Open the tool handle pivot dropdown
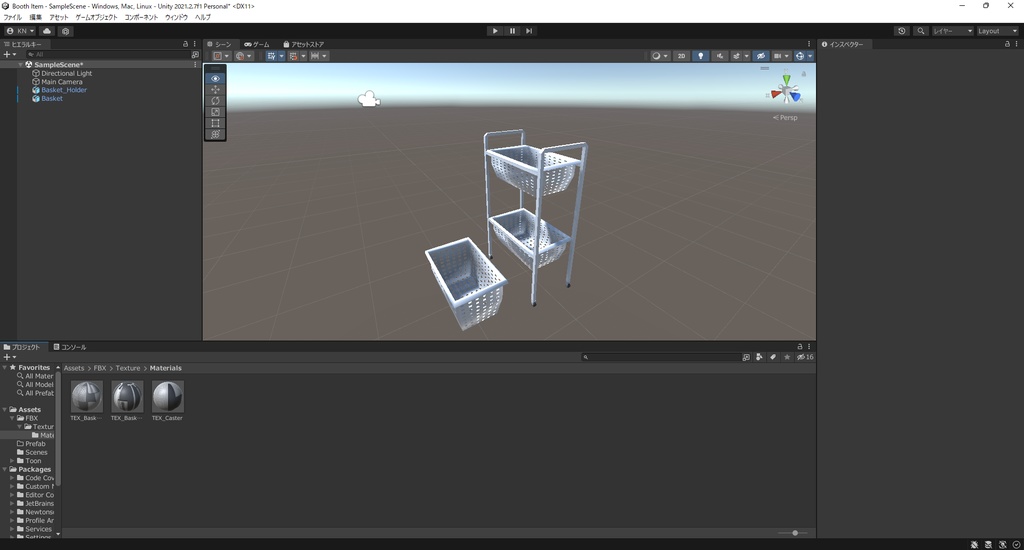The image size is (1024, 550). pos(221,56)
